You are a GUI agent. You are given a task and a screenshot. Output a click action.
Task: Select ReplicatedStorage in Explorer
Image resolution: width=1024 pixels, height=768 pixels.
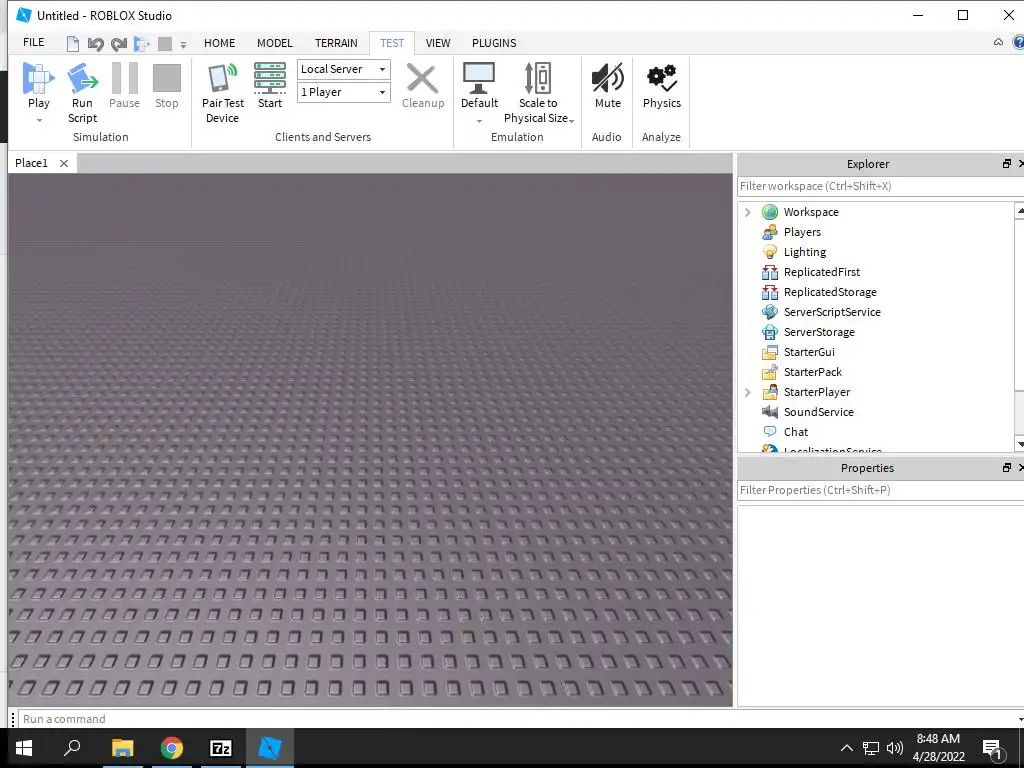[x=830, y=293]
